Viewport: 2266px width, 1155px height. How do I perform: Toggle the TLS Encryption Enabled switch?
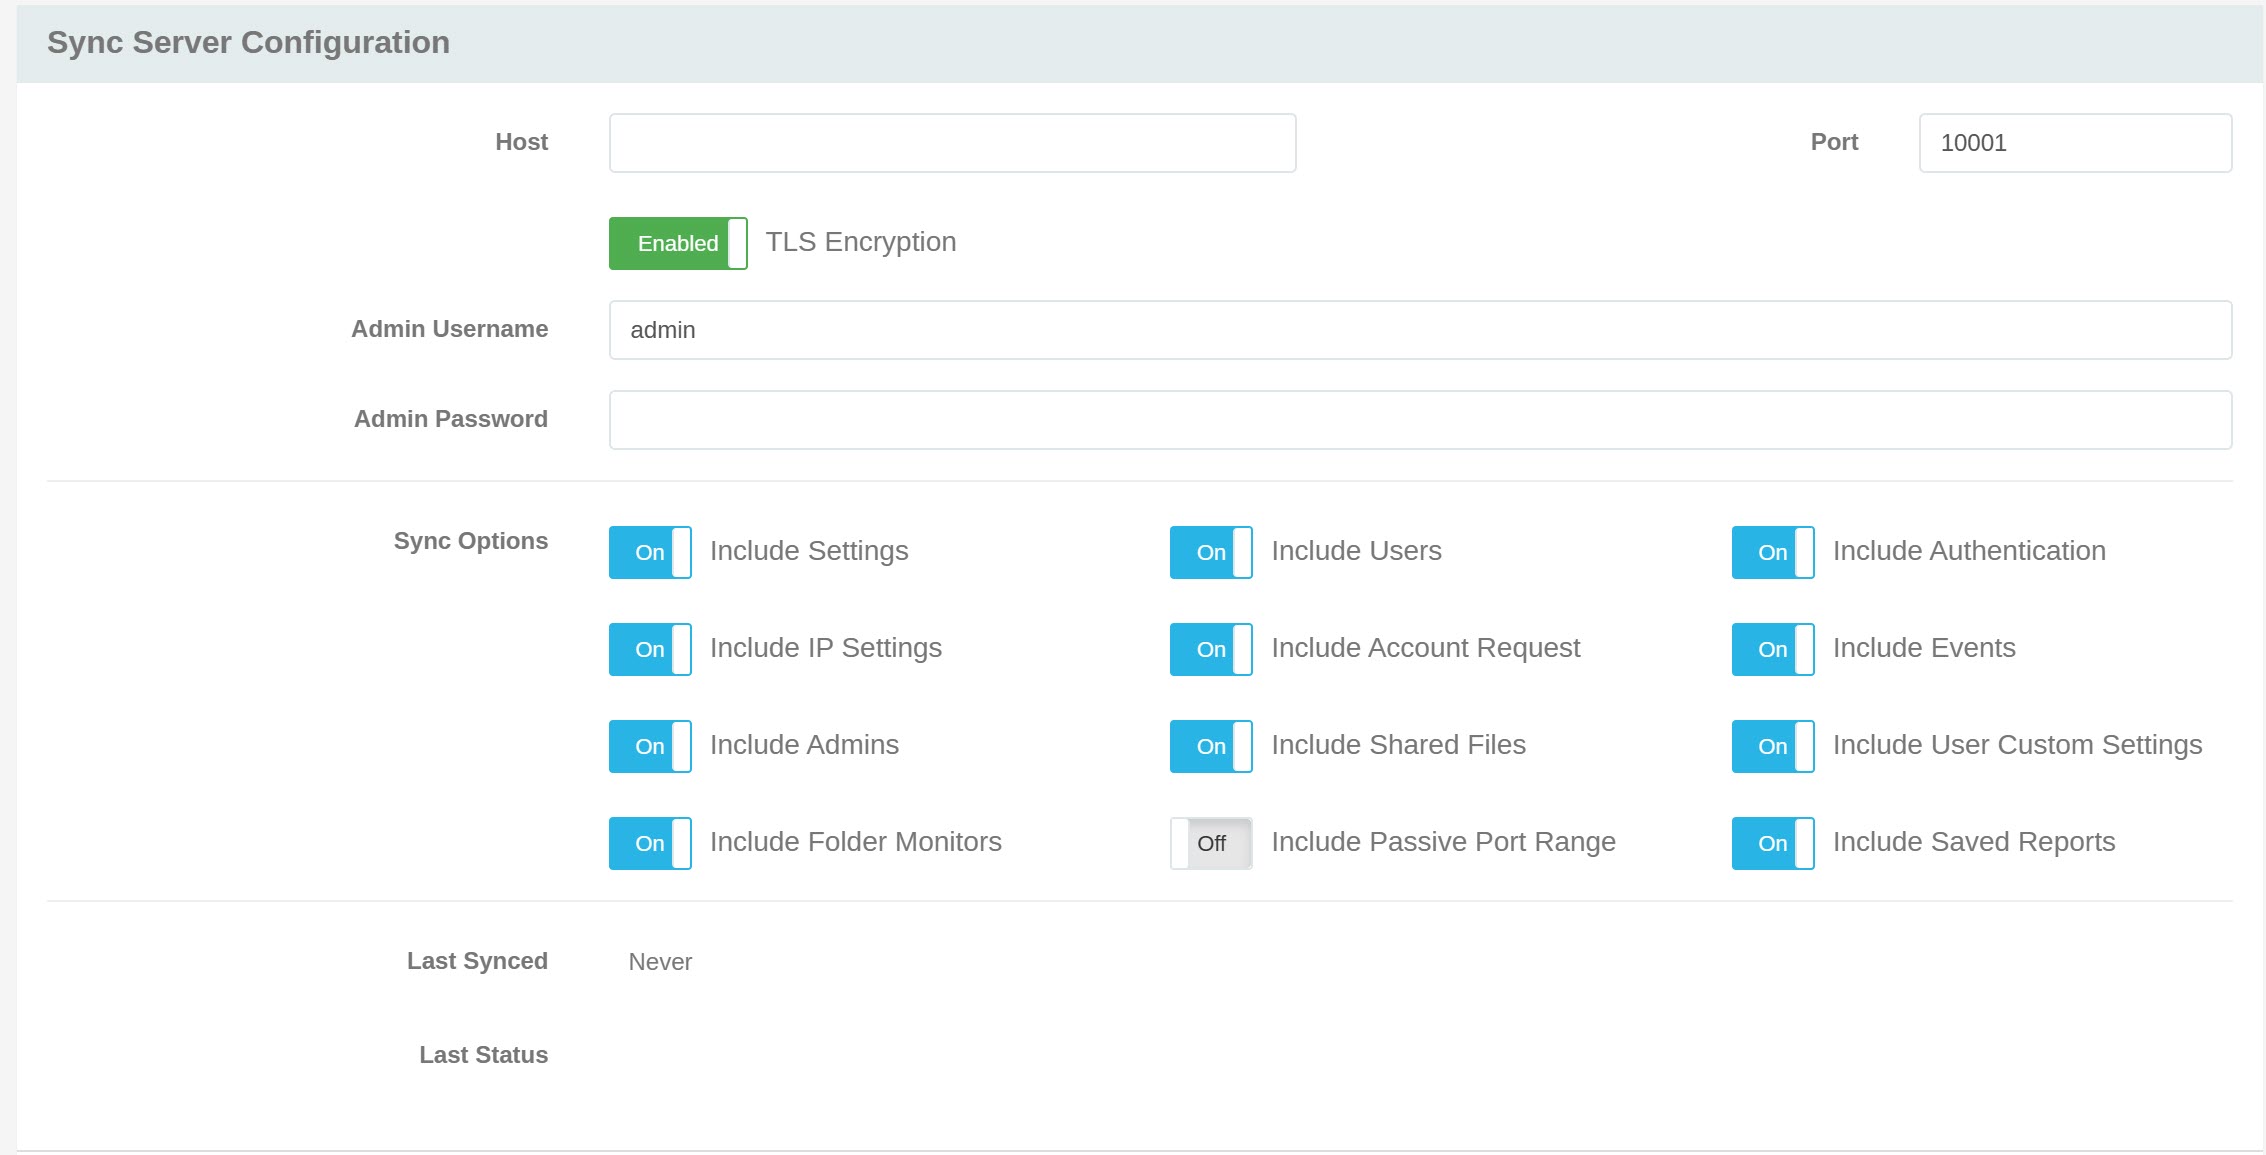pos(678,243)
